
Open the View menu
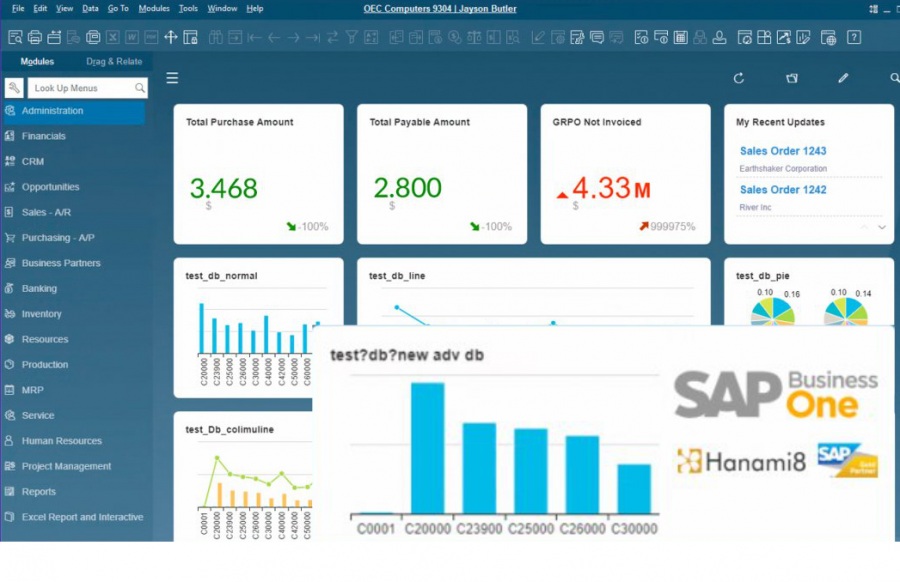(64, 9)
